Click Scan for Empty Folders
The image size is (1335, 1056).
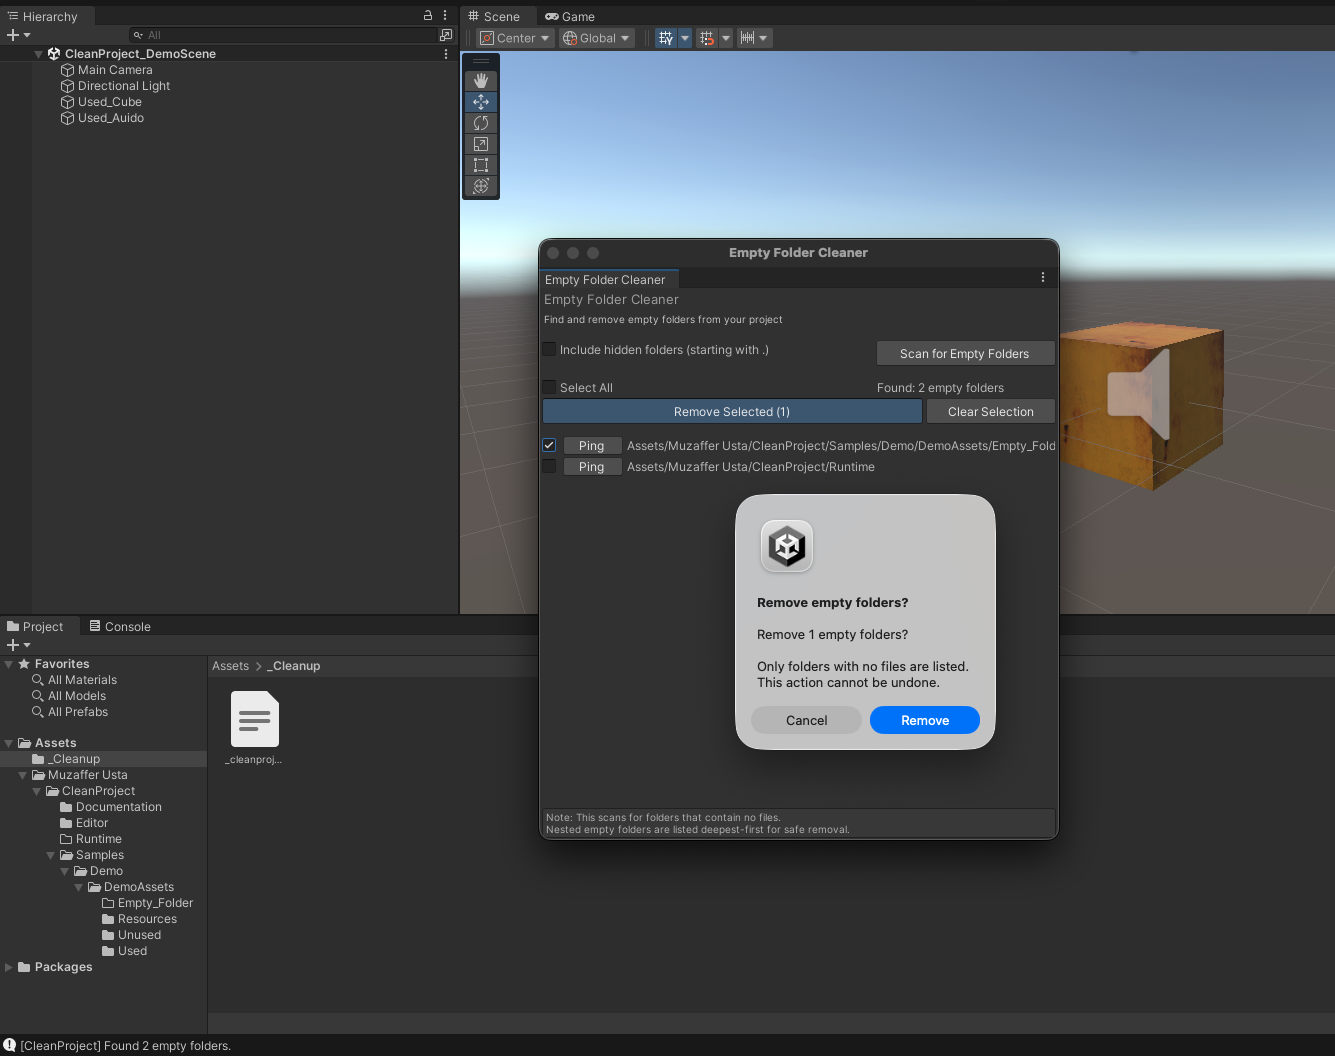coord(964,353)
